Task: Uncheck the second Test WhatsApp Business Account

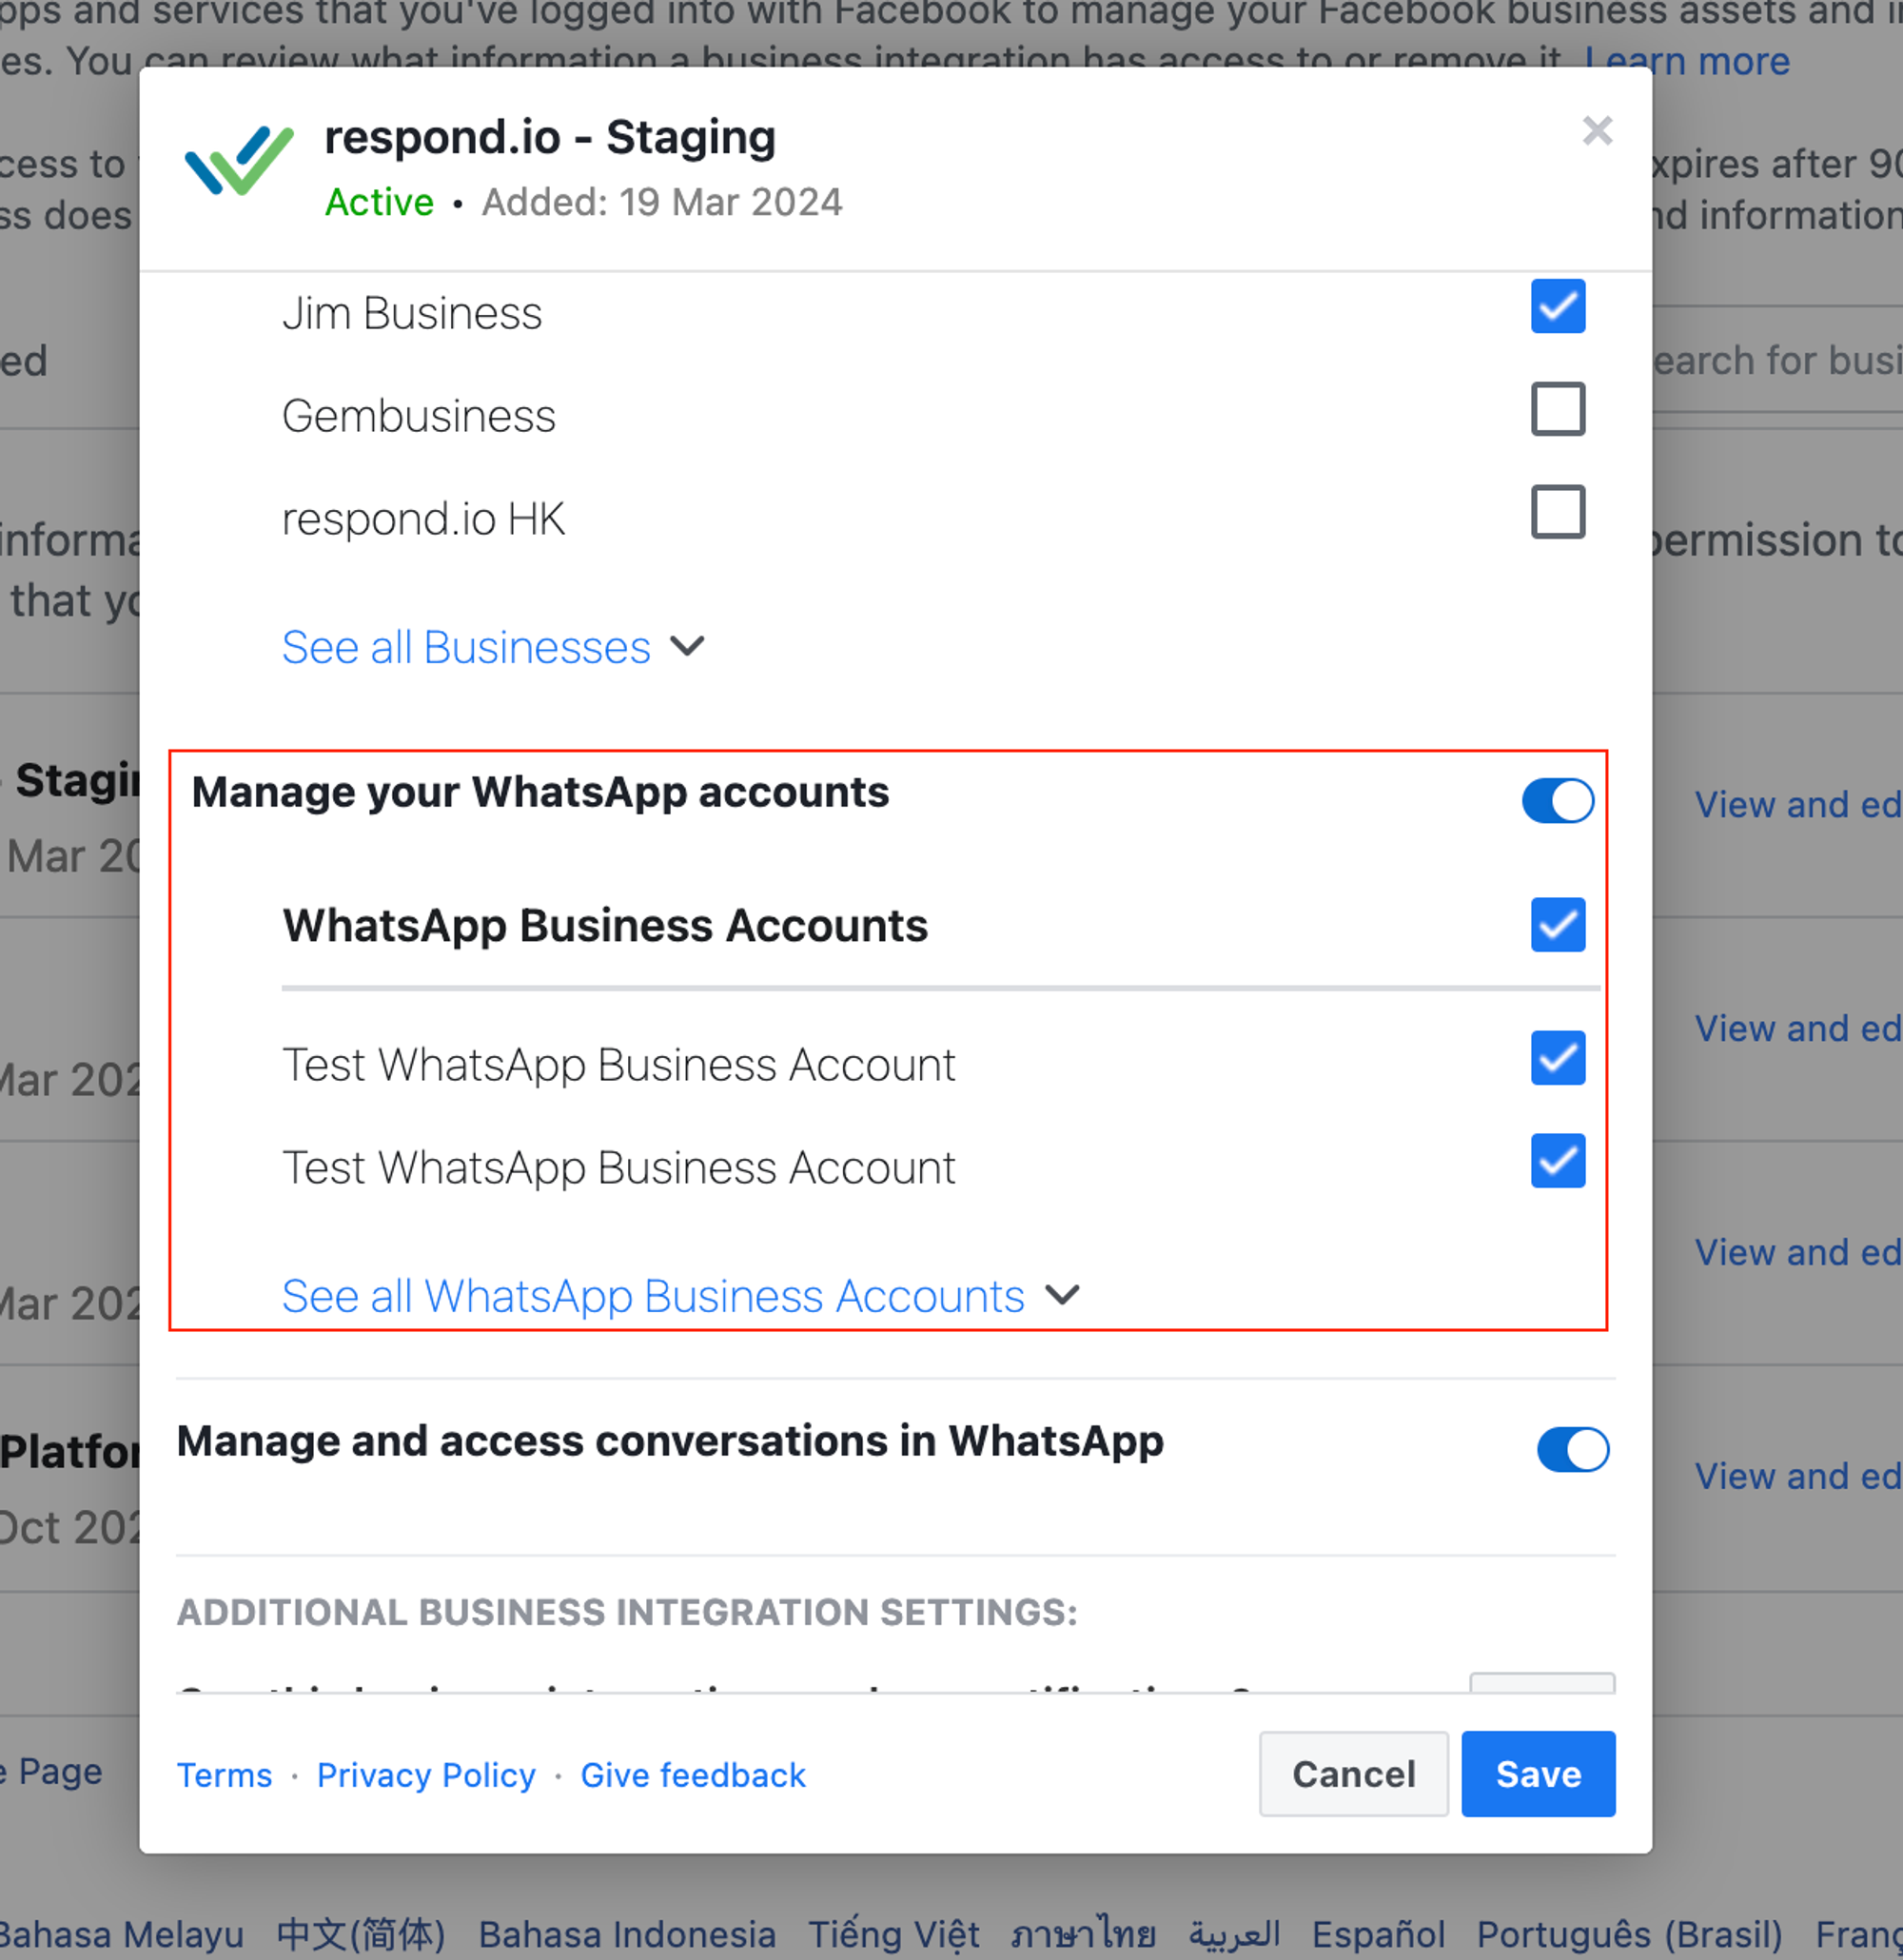Action: 1557,1161
